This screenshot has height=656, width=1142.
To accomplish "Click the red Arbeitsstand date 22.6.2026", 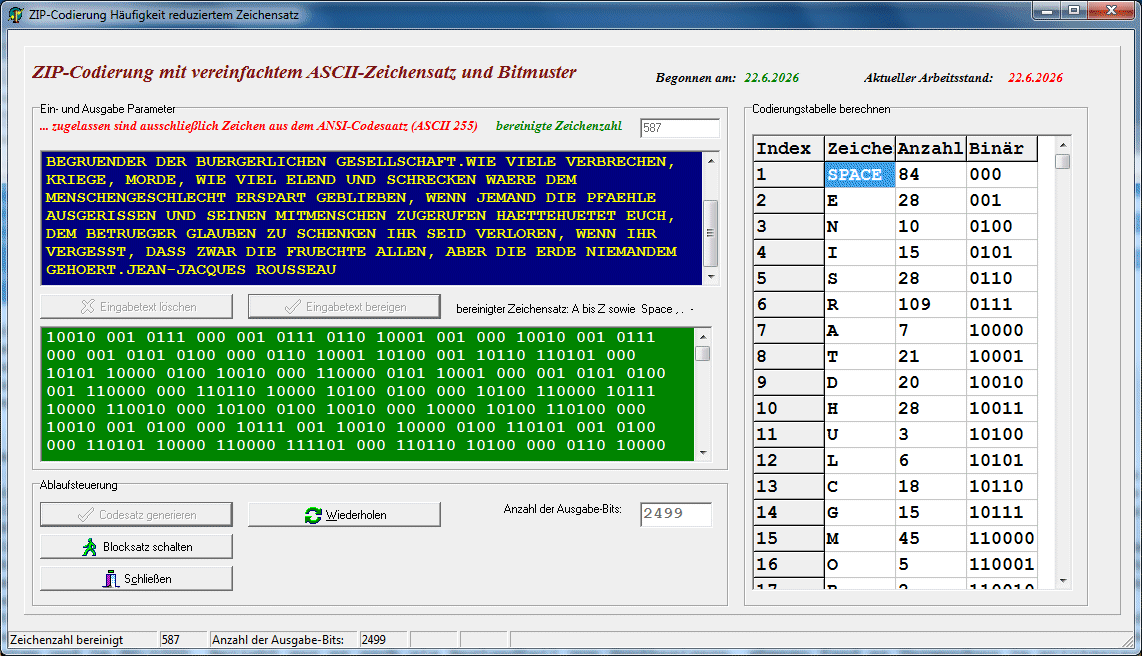I will [1035, 78].
